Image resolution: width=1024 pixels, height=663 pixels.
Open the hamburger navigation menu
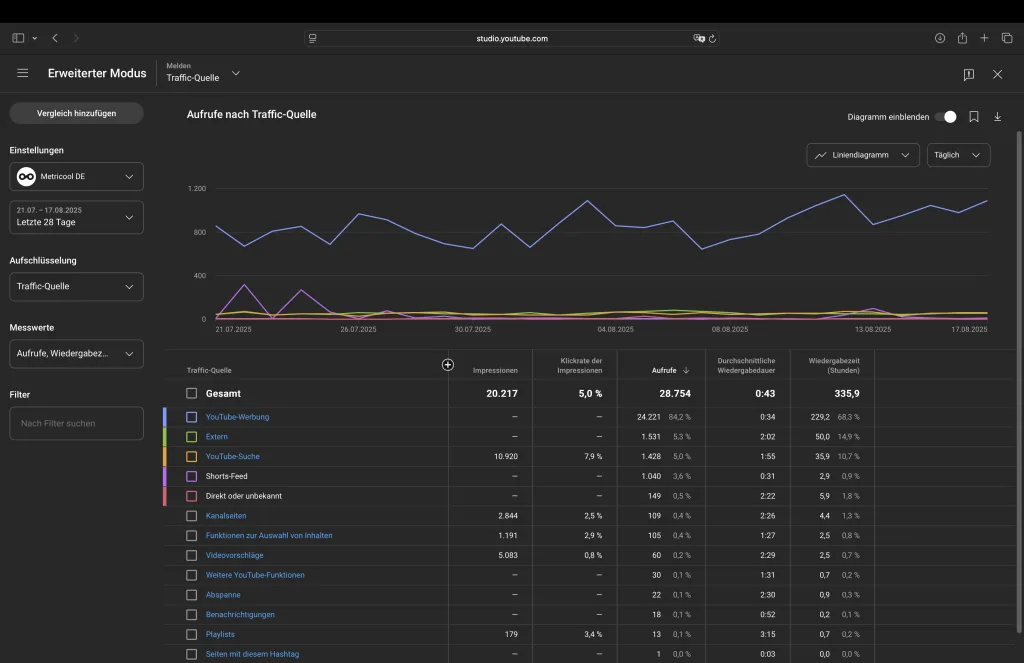click(x=23, y=74)
